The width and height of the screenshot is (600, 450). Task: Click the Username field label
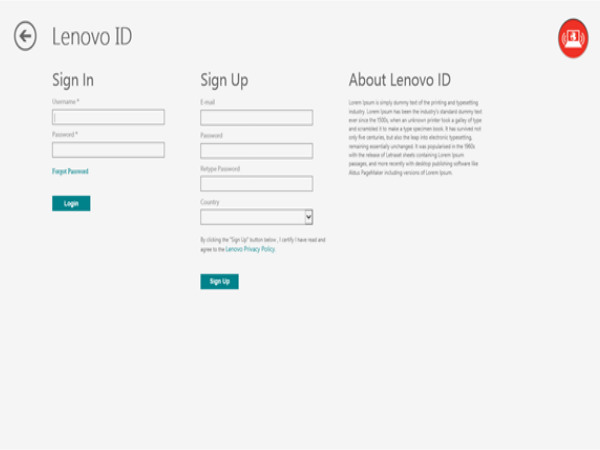(x=65, y=102)
